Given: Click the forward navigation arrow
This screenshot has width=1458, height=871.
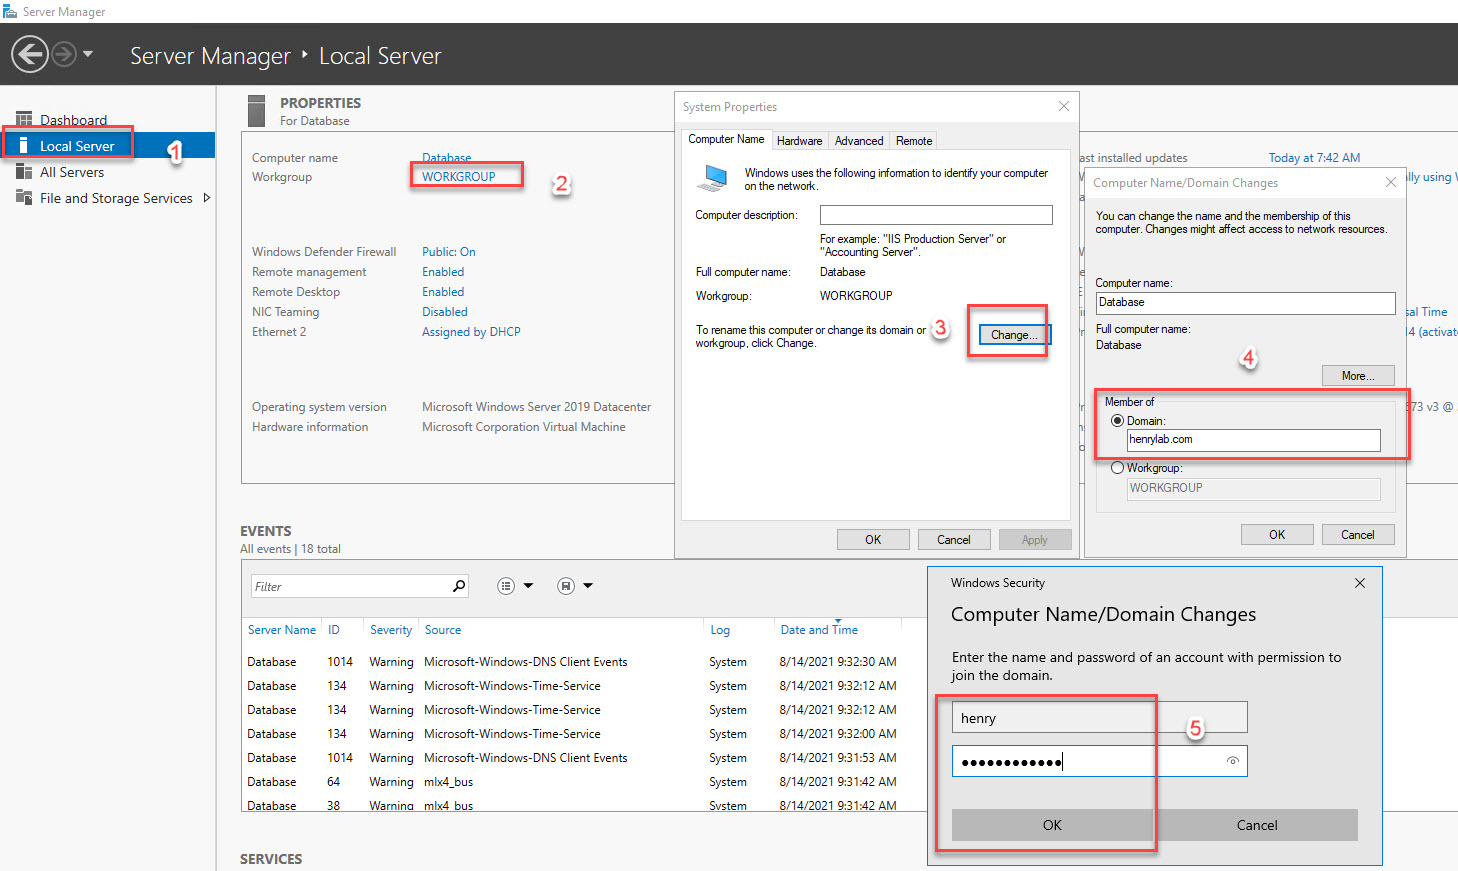Looking at the screenshot, I should click(x=64, y=54).
